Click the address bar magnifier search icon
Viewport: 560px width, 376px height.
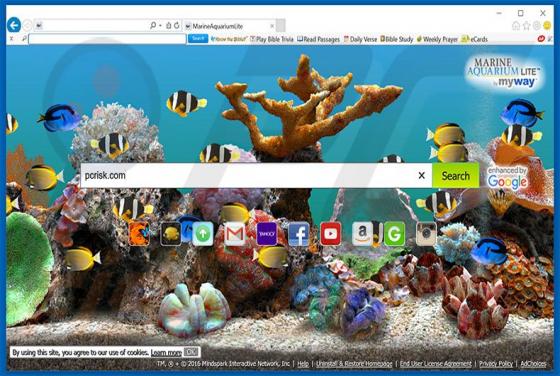pyautogui.click(x=153, y=25)
